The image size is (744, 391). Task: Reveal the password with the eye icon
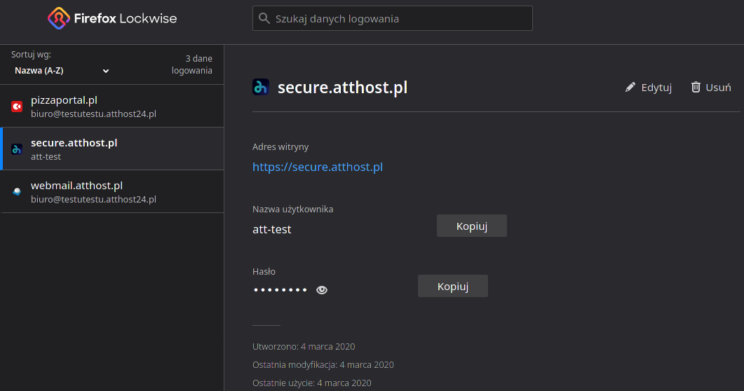tap(322, 290)
